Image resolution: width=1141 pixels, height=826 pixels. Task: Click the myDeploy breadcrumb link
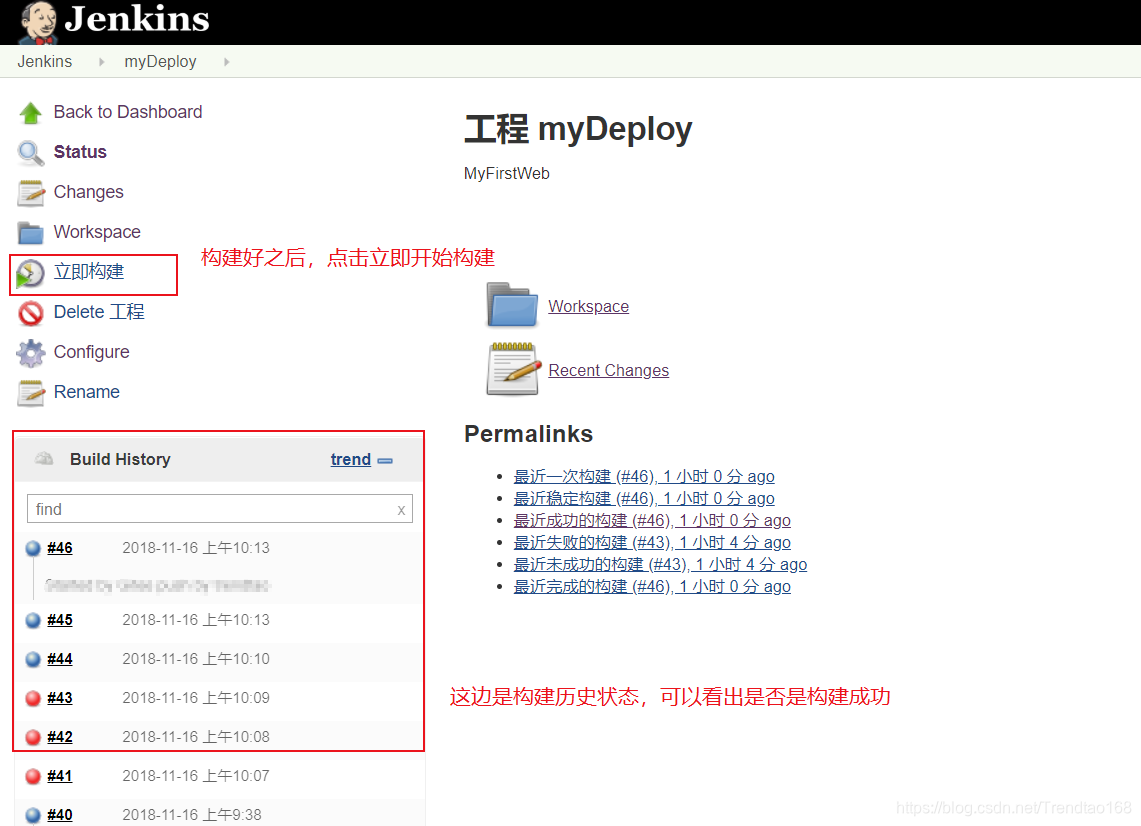coord(160,62)
